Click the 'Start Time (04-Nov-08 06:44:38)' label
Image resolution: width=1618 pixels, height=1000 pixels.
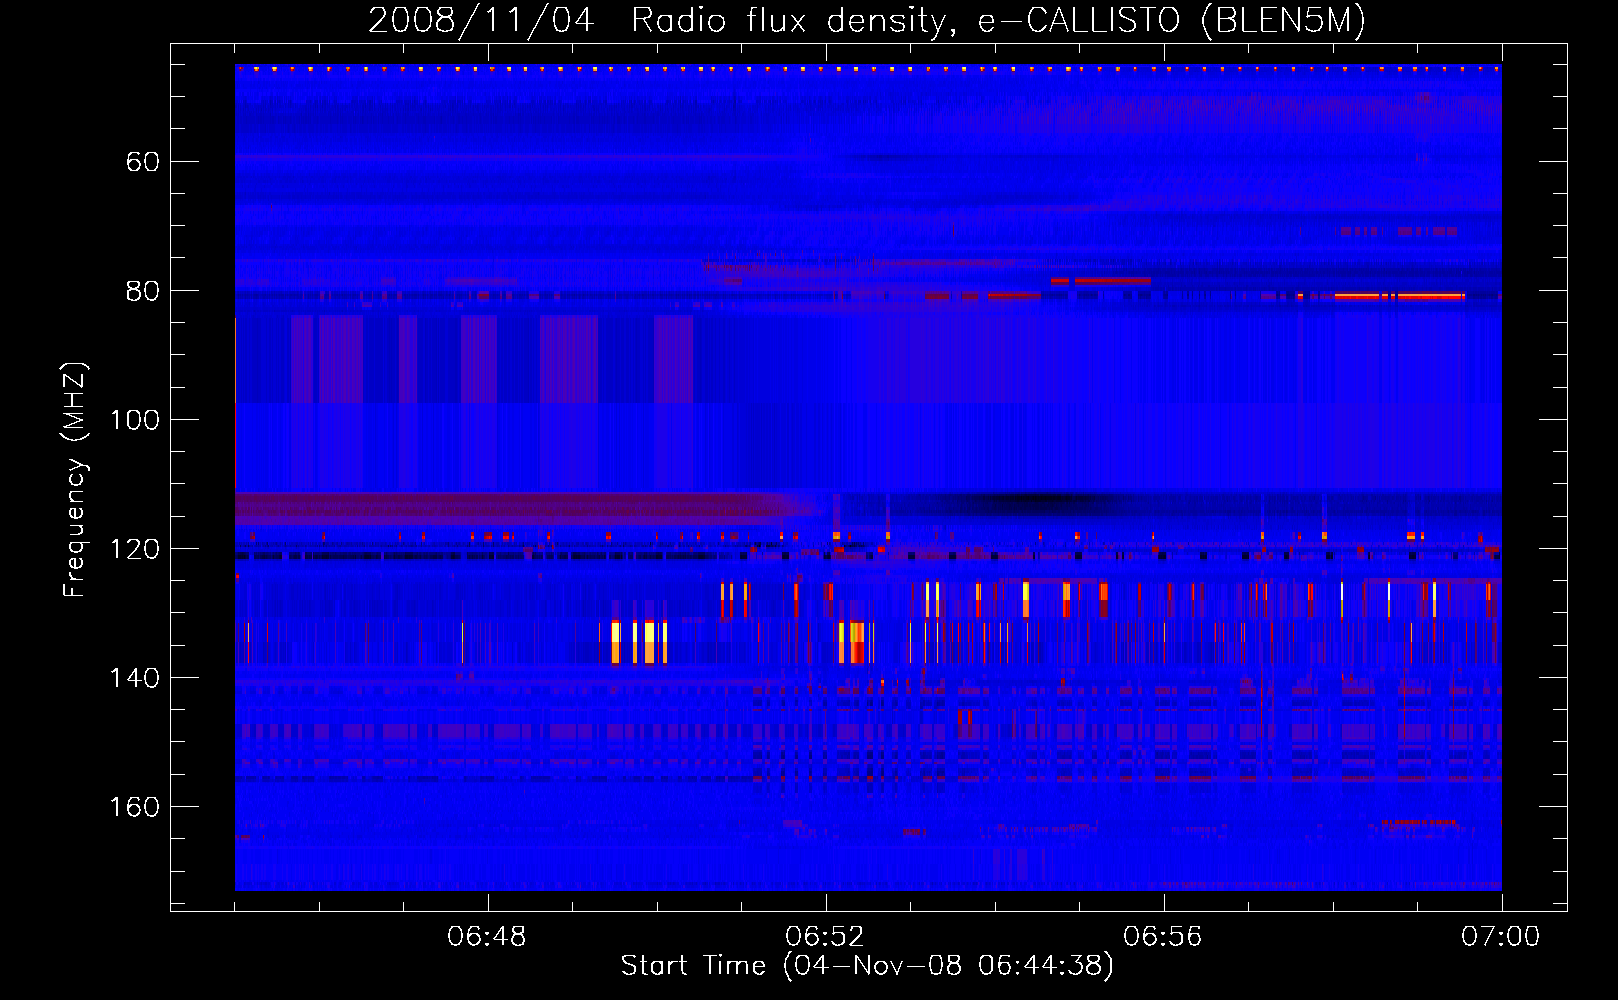pos(867,966)
